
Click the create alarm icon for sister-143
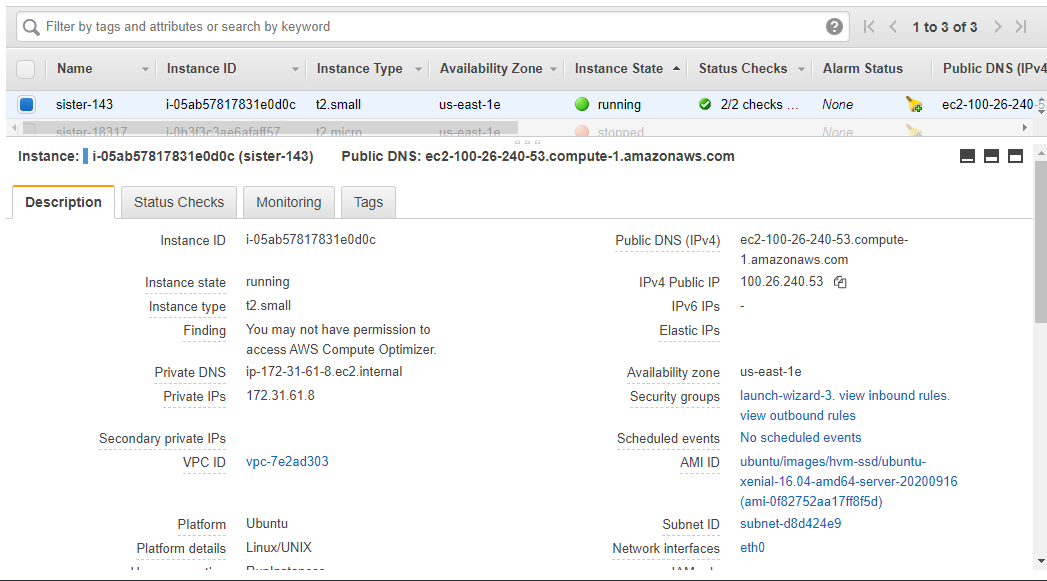(x=913, y=104)
